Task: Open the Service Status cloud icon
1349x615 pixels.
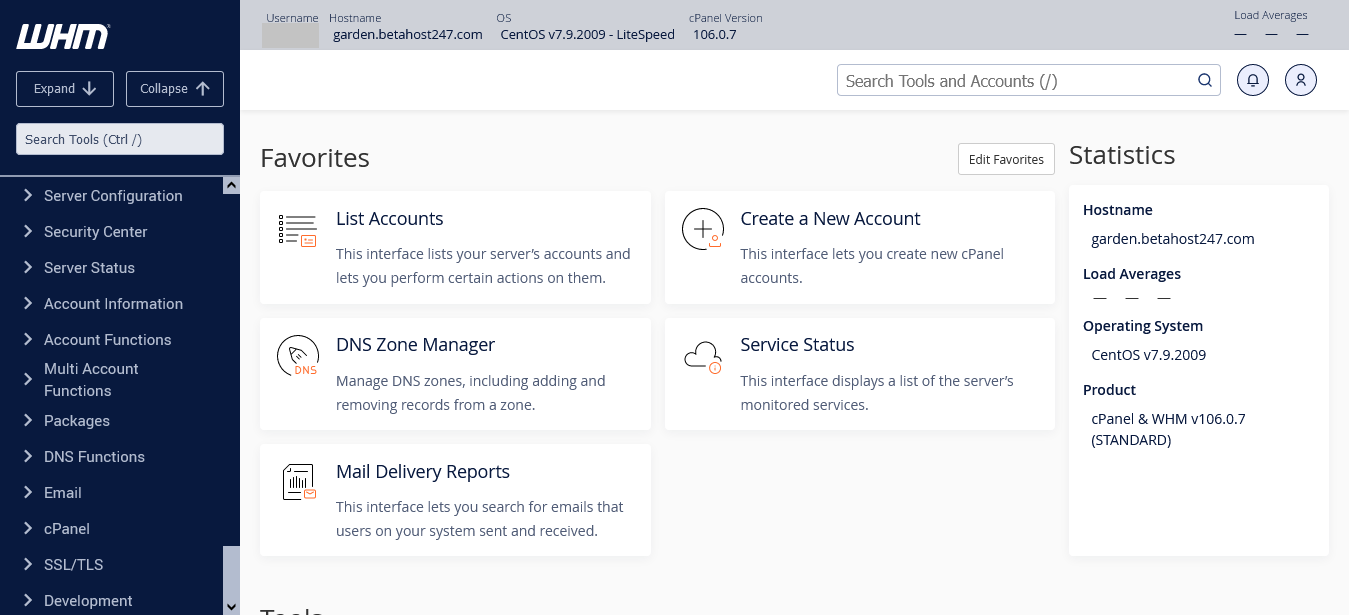Action: [702, 356]
